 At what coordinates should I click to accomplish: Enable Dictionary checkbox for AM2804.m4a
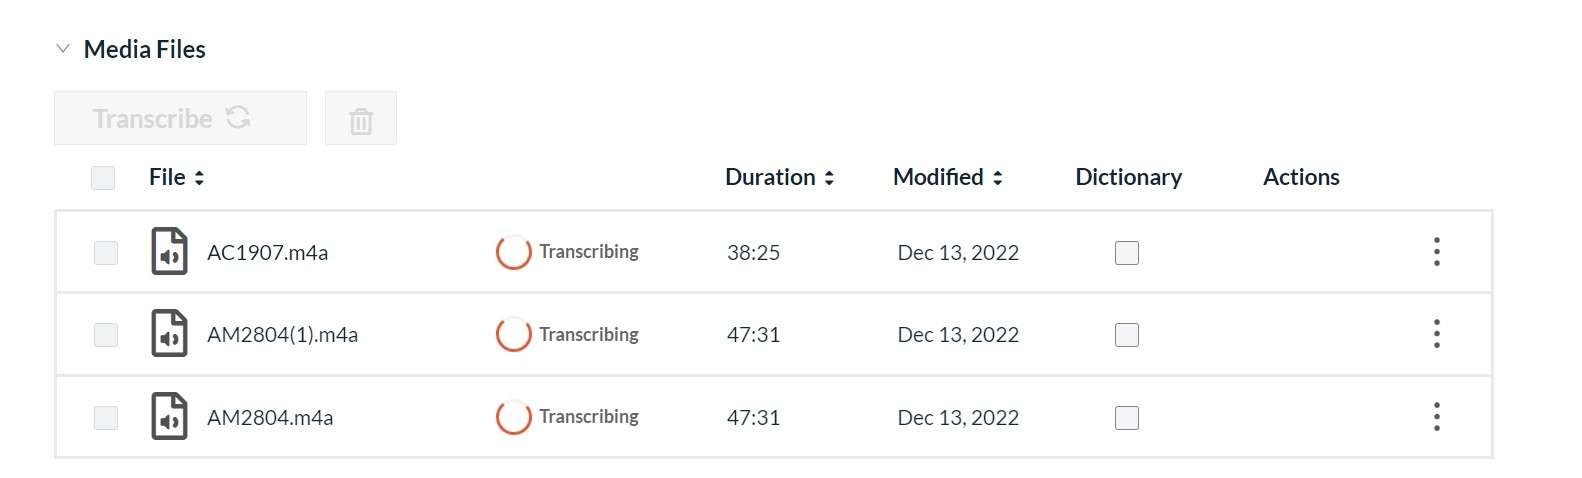(1126, 418)
